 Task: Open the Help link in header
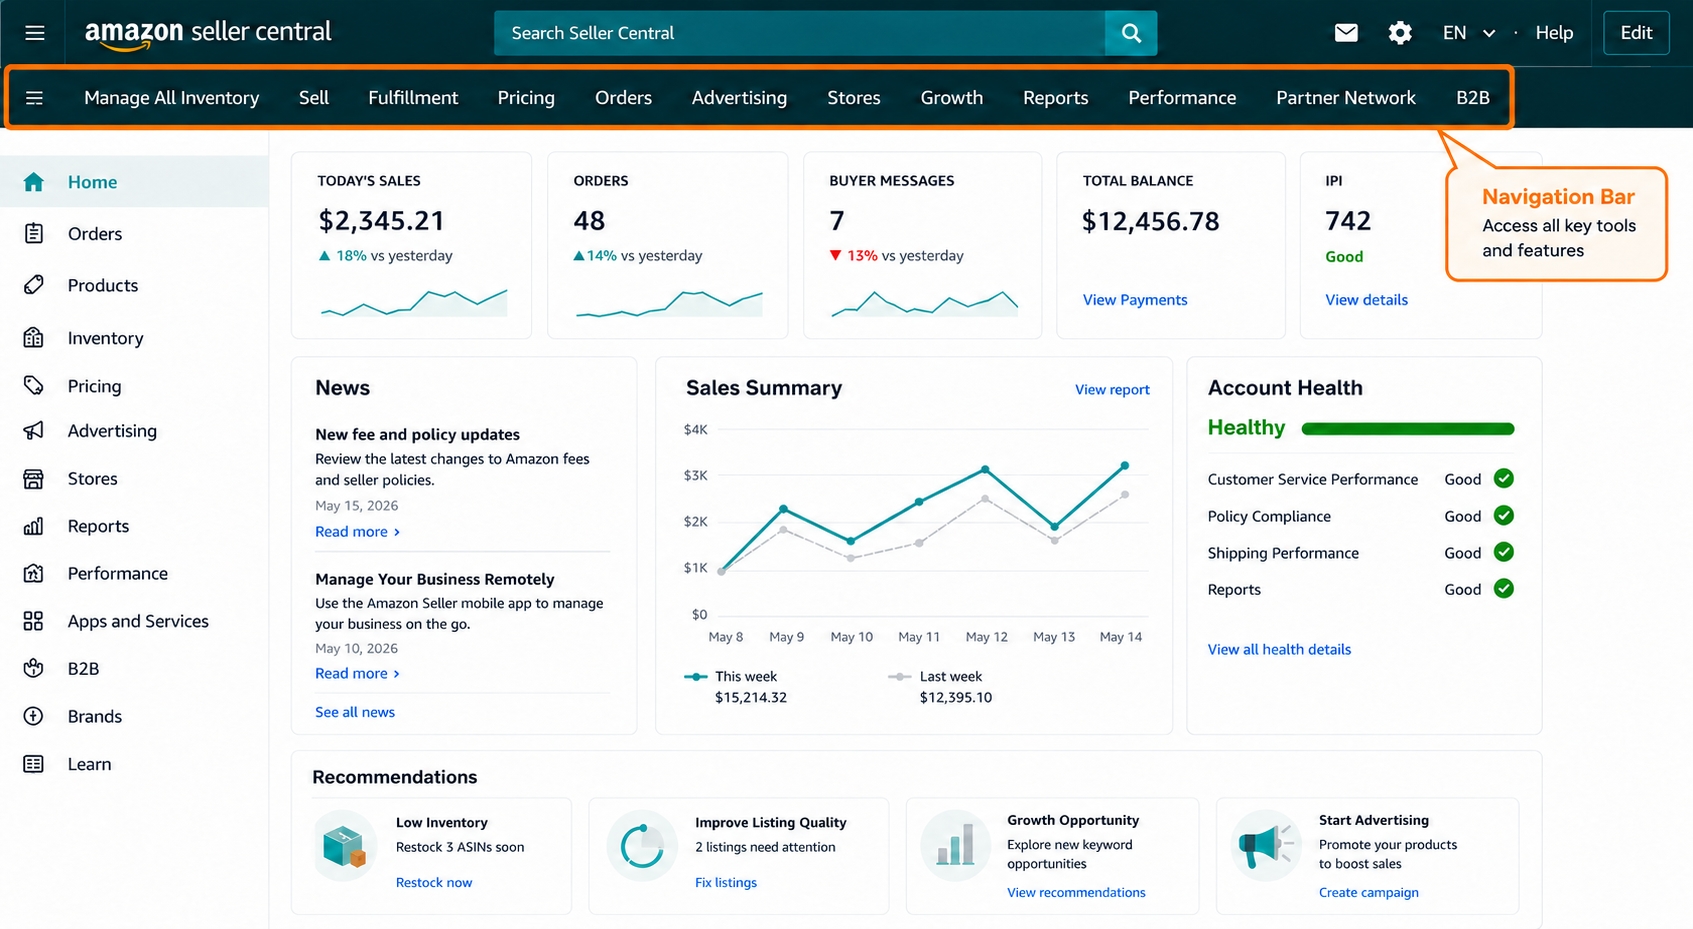[1554, 33]
